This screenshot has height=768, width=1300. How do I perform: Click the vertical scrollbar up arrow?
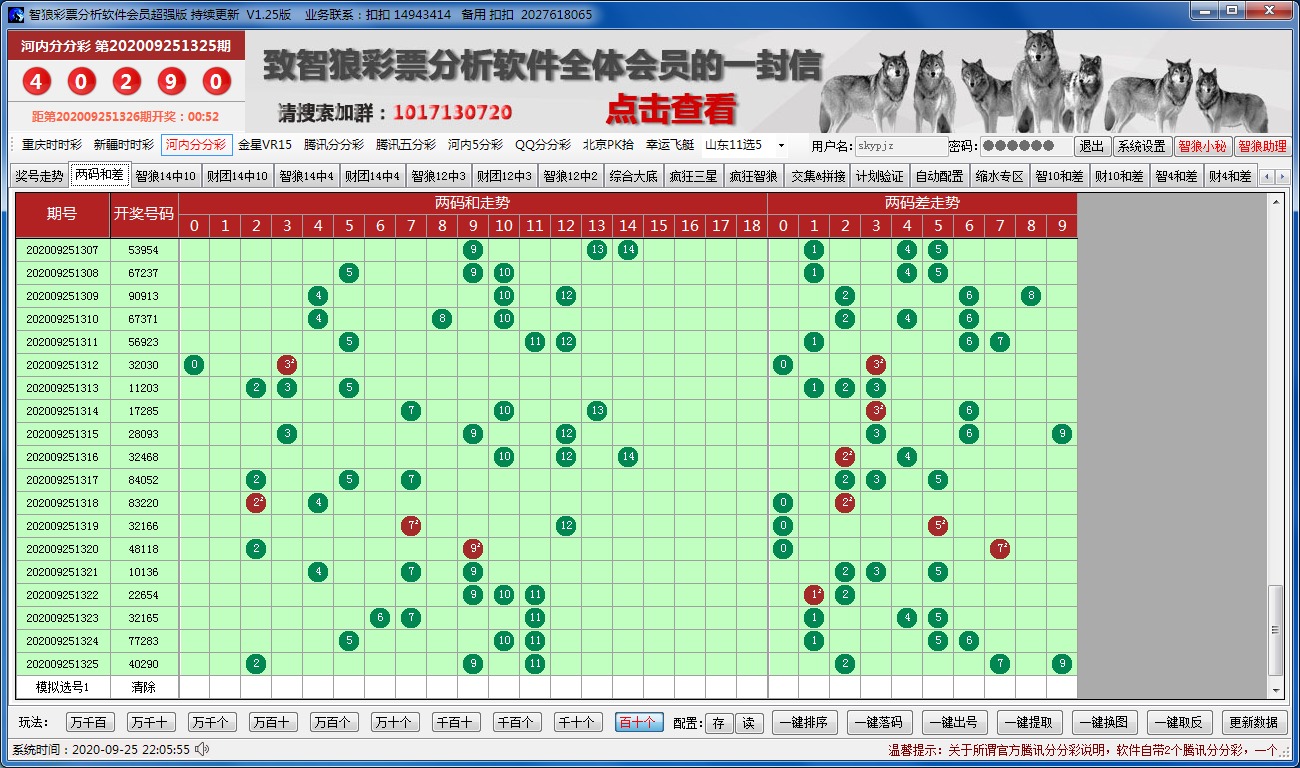click(1275, 201)
